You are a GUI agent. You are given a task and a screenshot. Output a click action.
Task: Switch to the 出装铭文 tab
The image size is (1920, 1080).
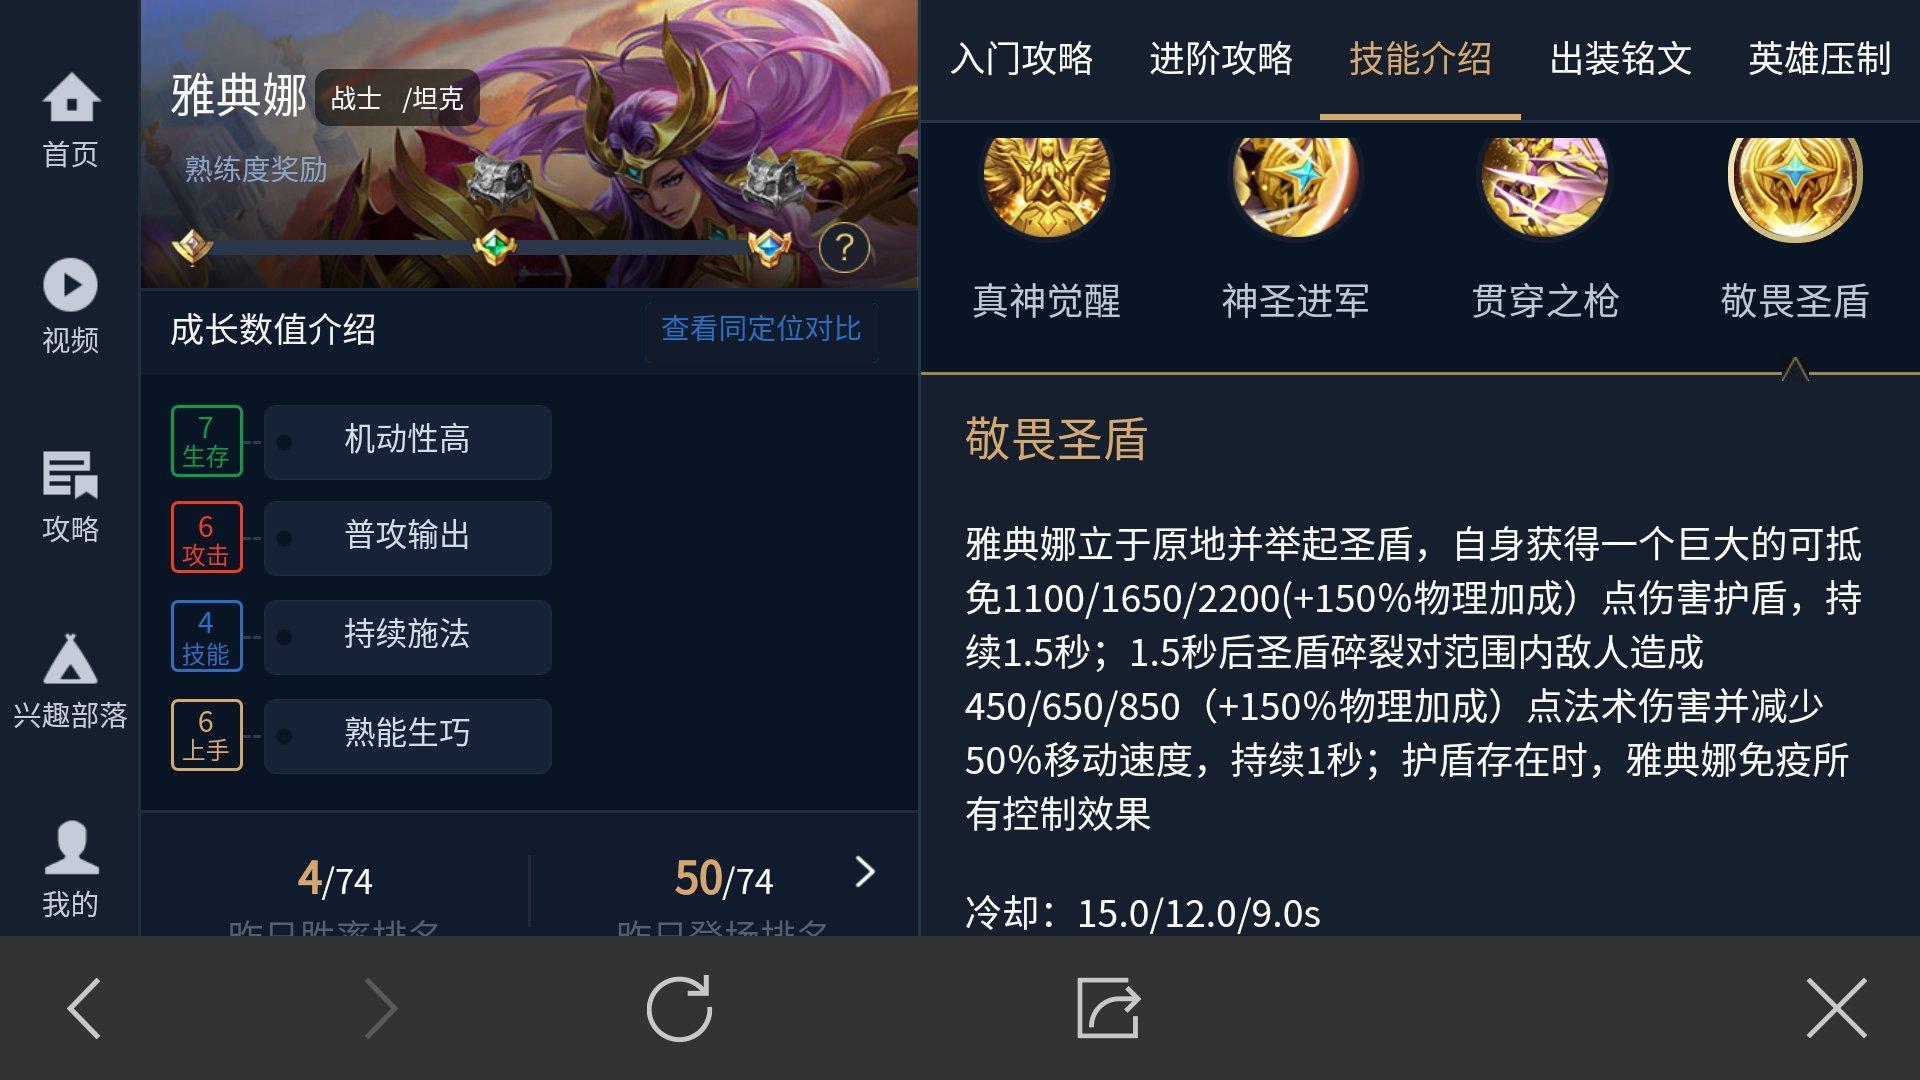[x=1620, y=59]
